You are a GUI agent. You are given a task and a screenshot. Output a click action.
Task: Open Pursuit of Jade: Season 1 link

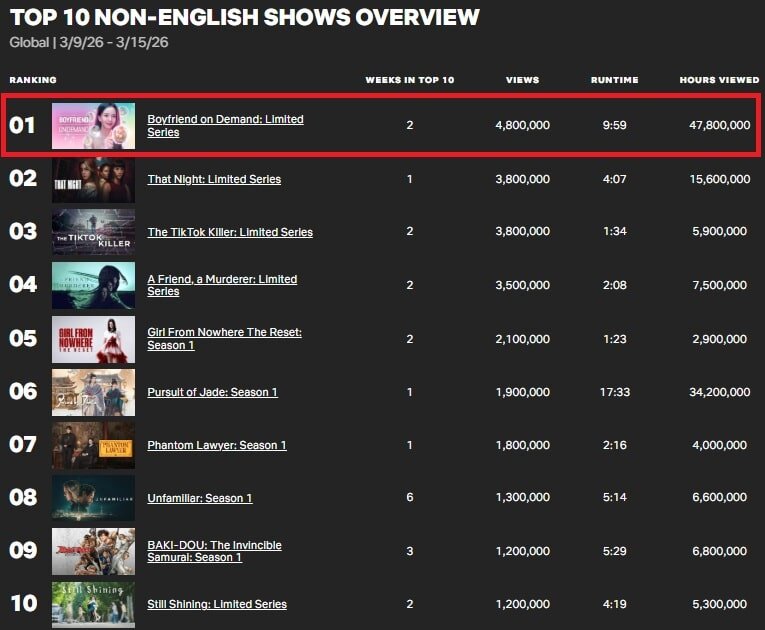pyautogui.click(x=213, y=392)
